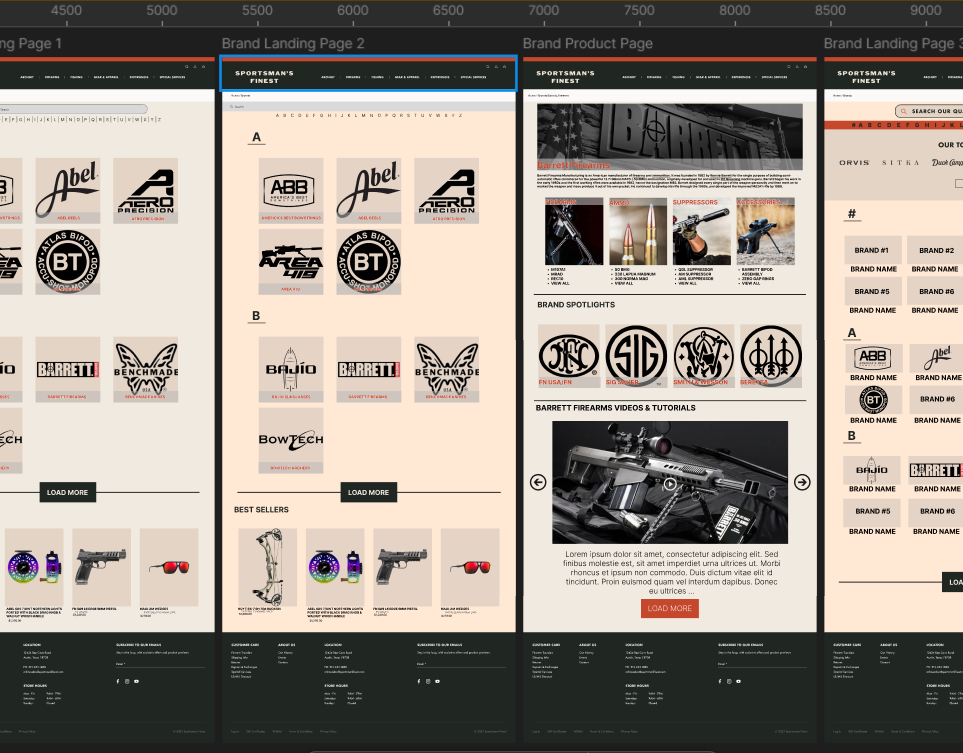Select pistol product thumbnail in Landing Page 2
963x753 pixels.
pyautogui.click(x=402, y=568)
